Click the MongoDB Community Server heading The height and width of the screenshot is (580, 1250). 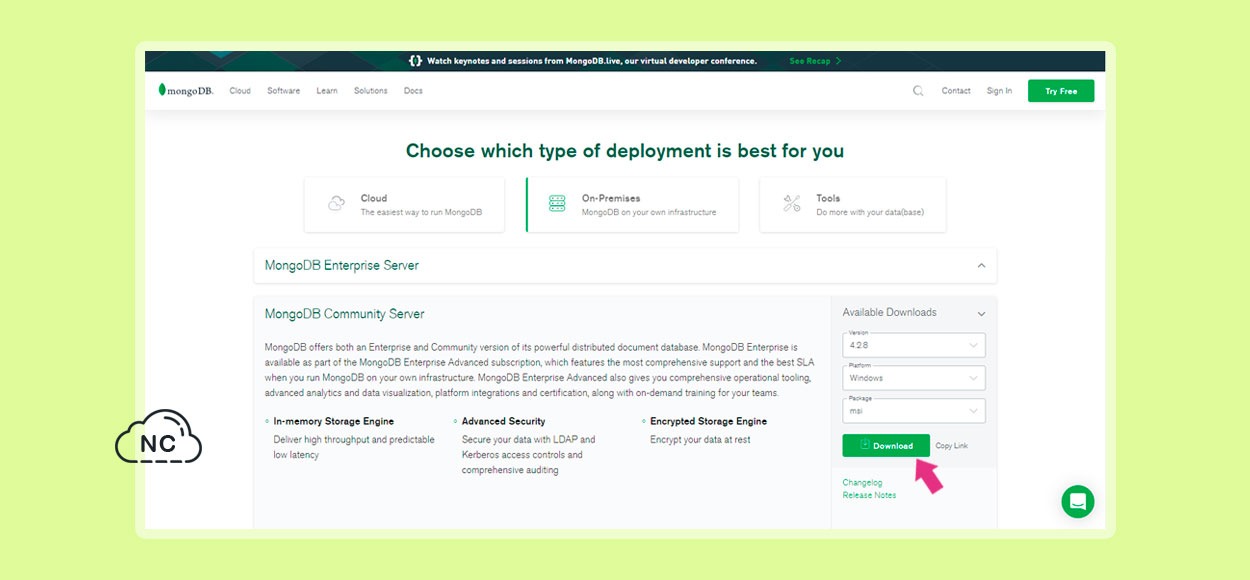344,314
